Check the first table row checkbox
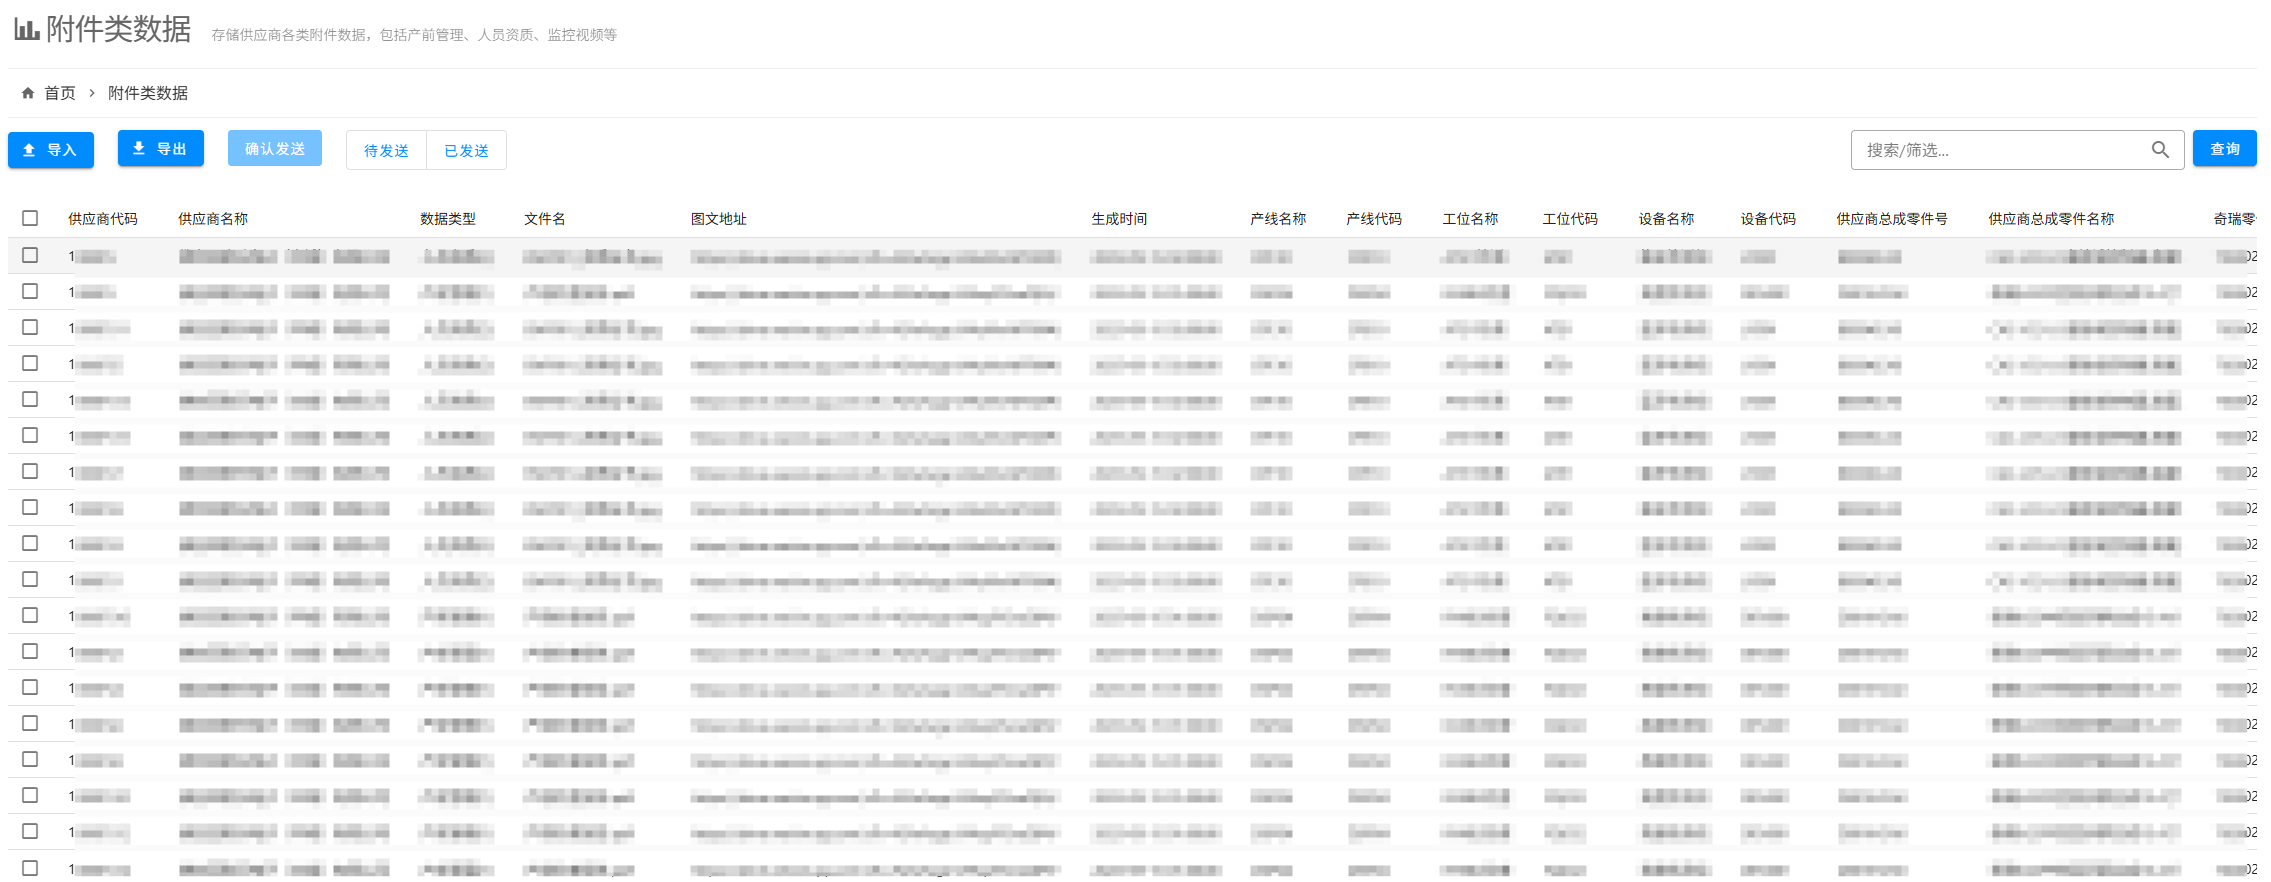The image size is (2271, 882). click(30, 256)
